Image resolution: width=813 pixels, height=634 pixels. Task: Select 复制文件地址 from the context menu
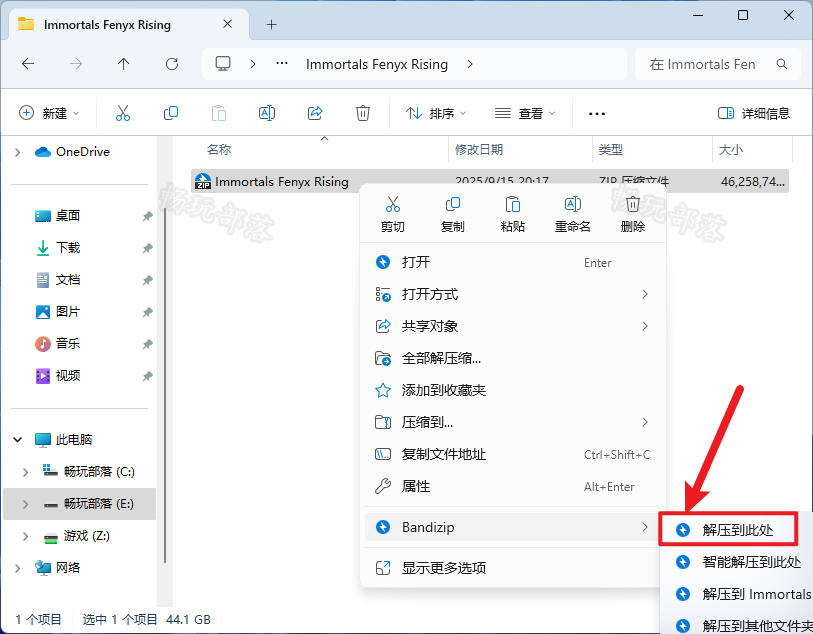coord(513,455)
